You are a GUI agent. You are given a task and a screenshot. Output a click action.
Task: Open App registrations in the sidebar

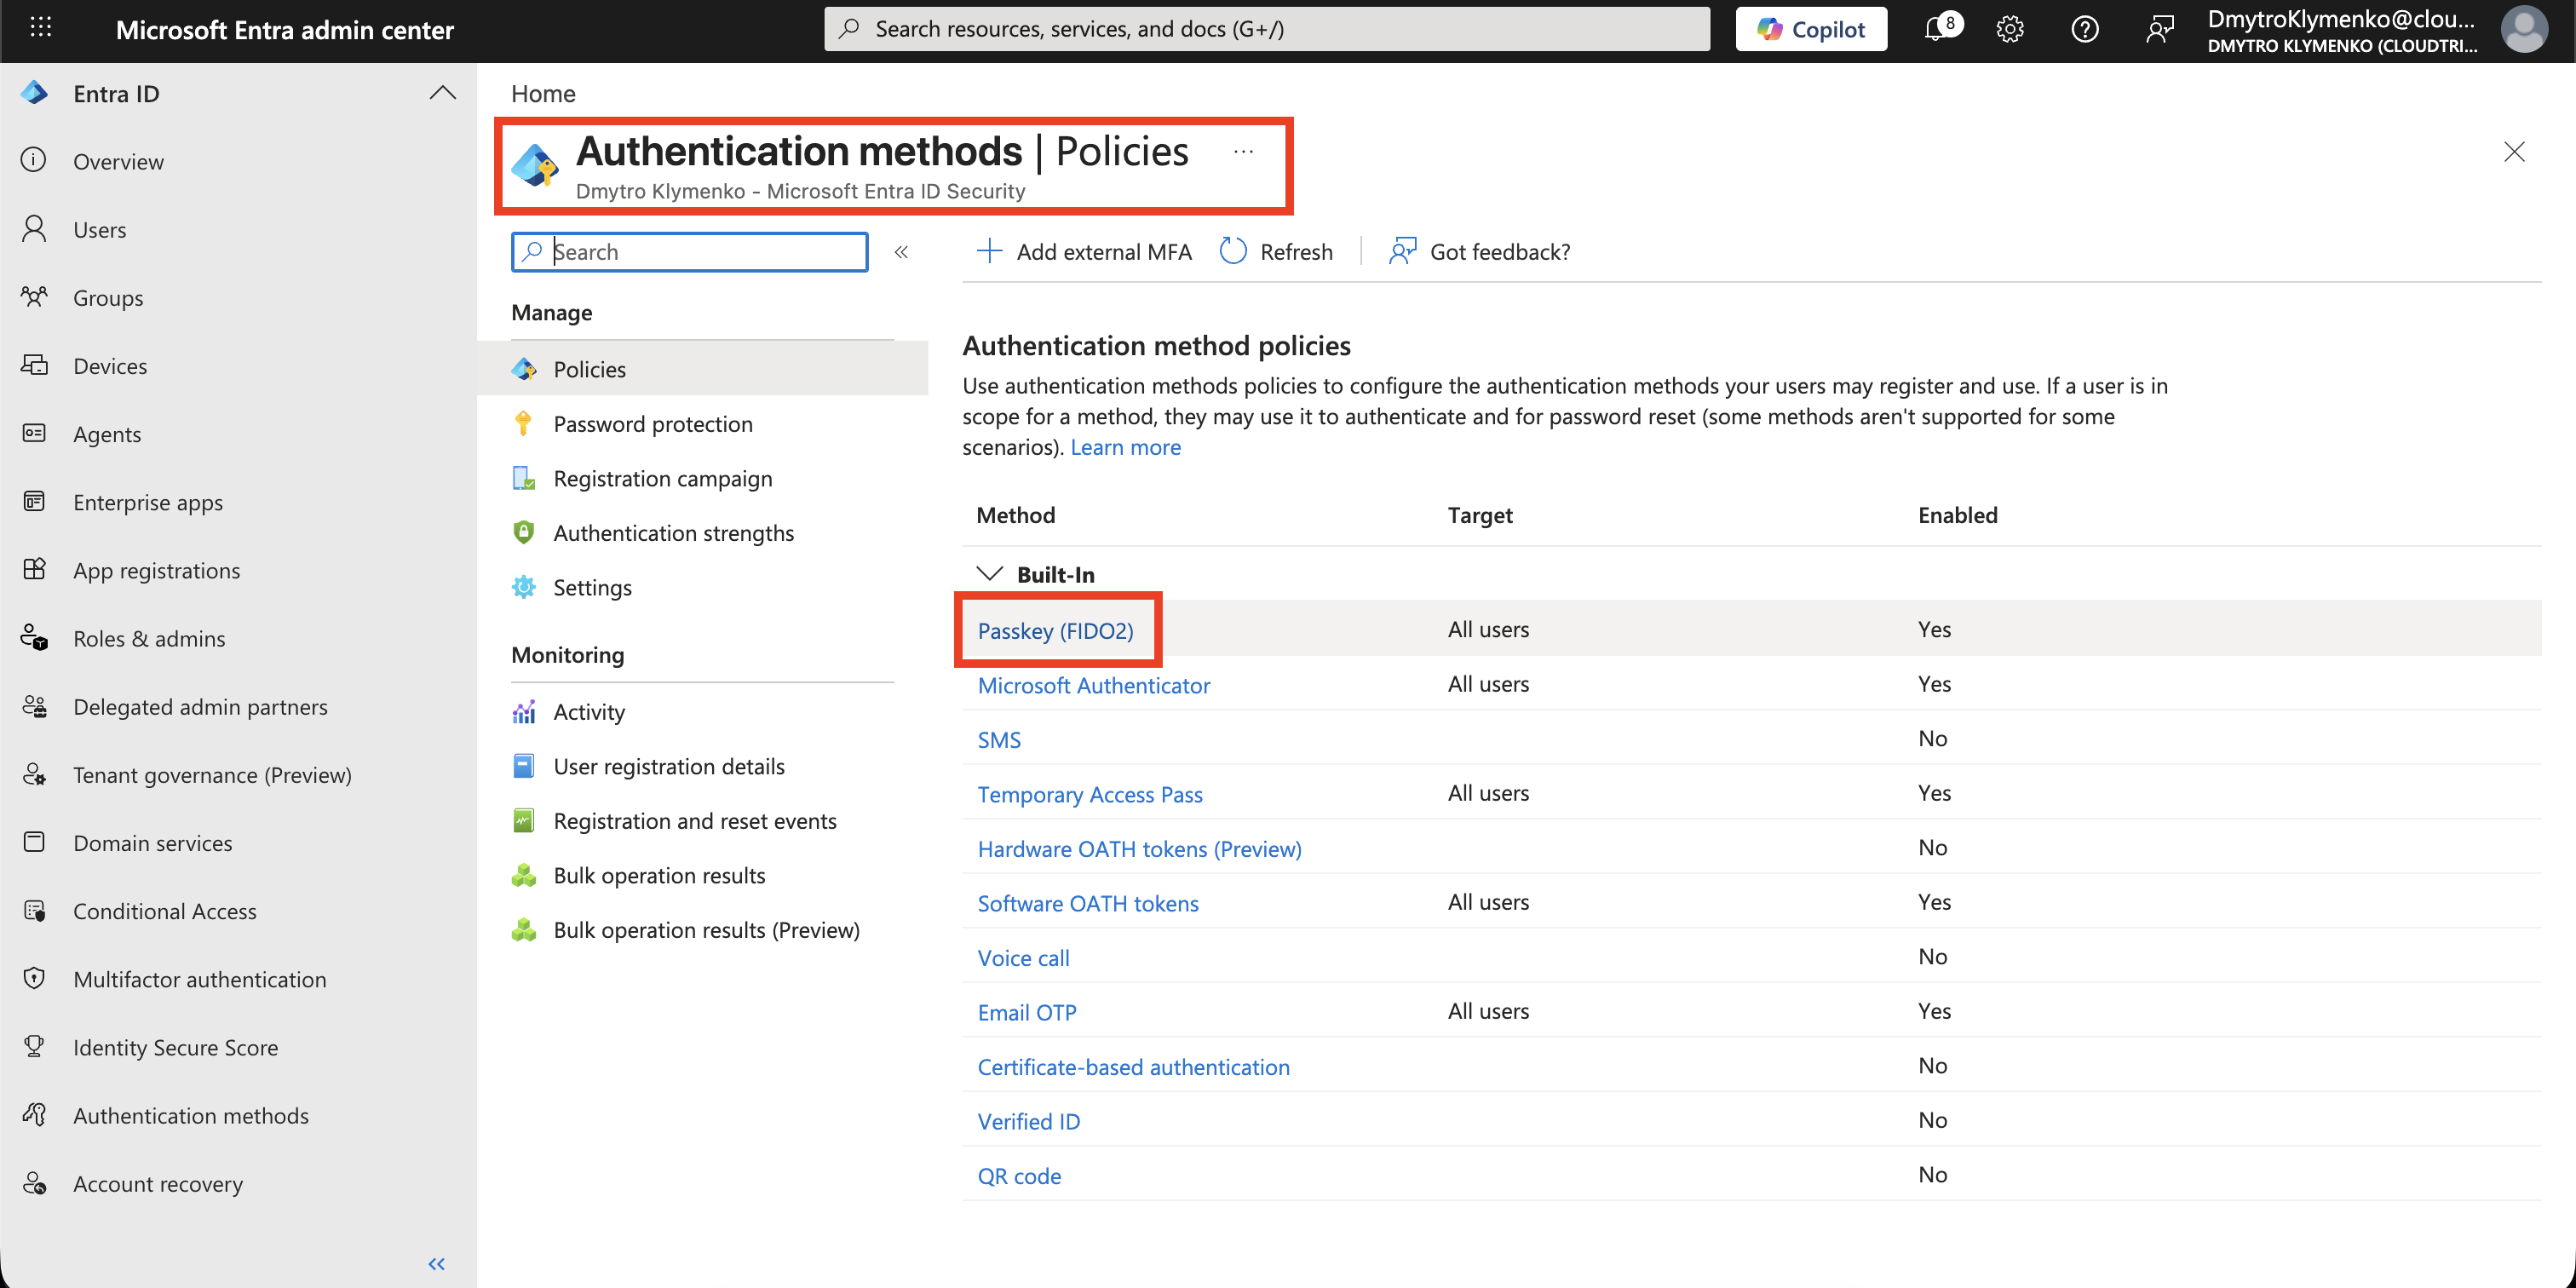pyautogui.click(x=156, y=570)
